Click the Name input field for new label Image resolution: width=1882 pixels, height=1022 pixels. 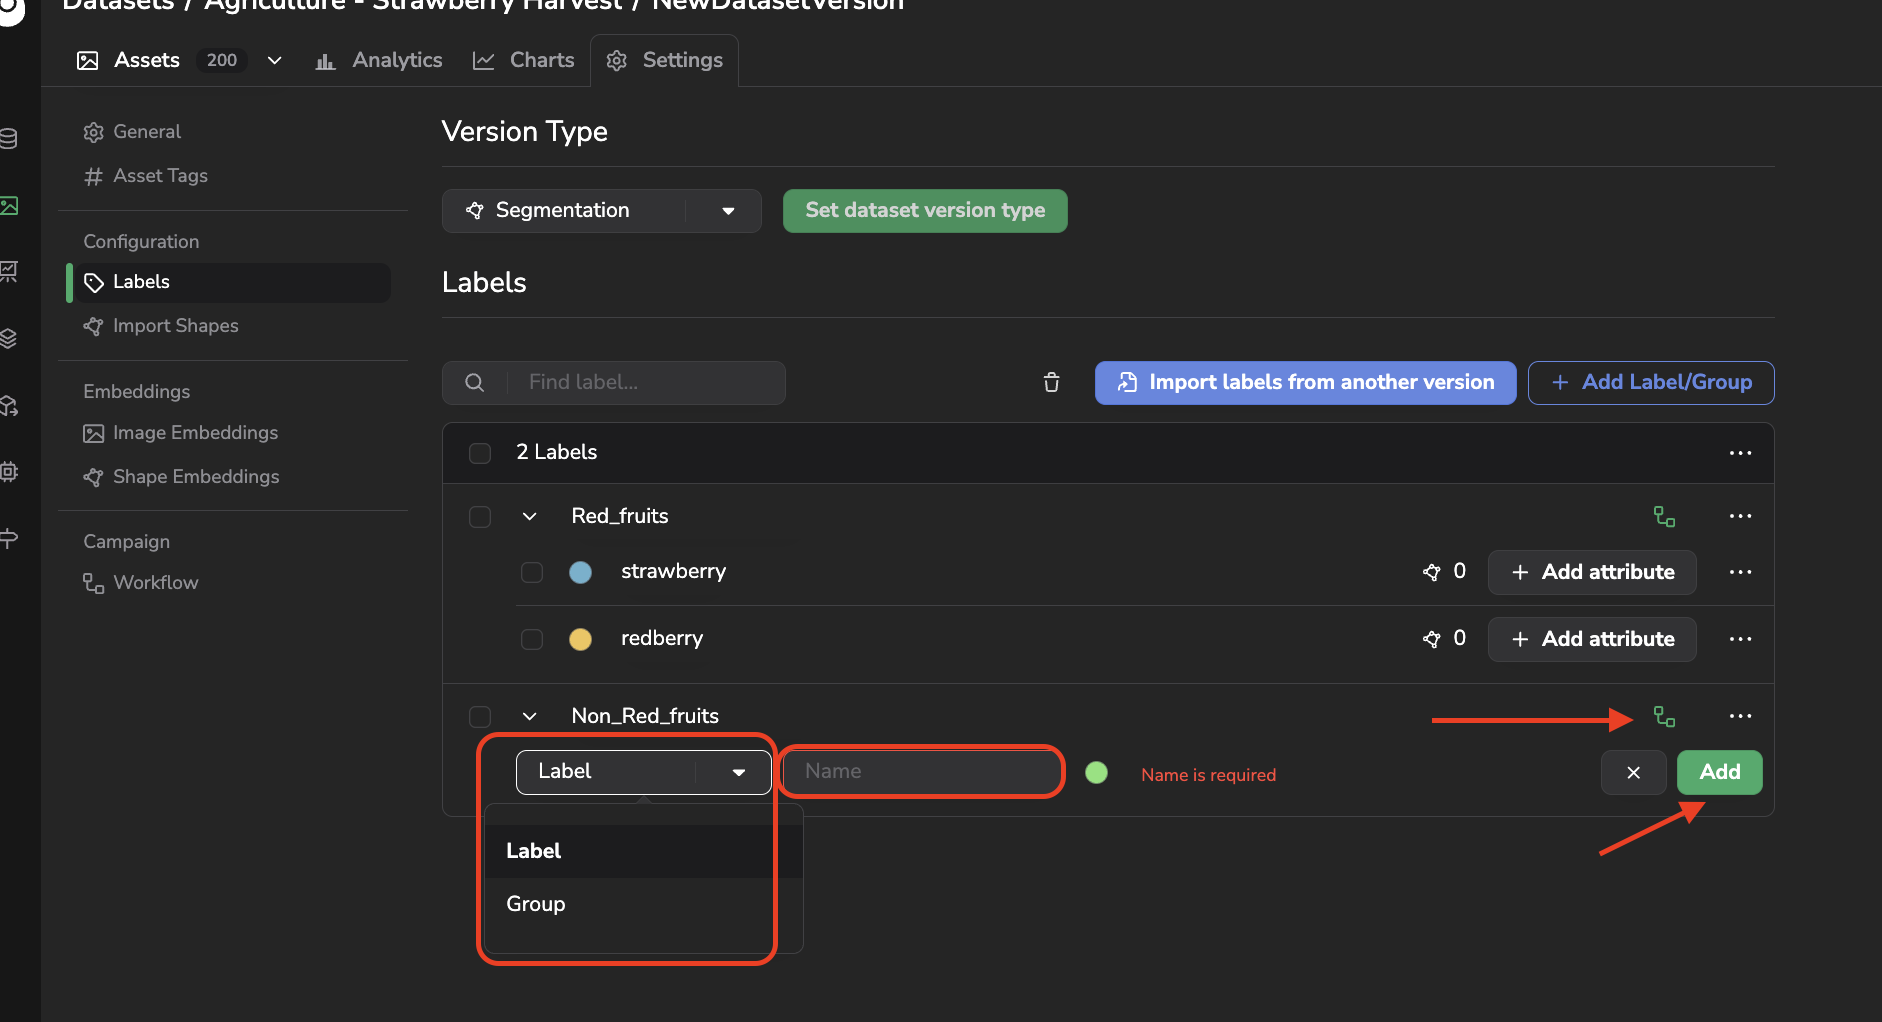tap(921, 771)
